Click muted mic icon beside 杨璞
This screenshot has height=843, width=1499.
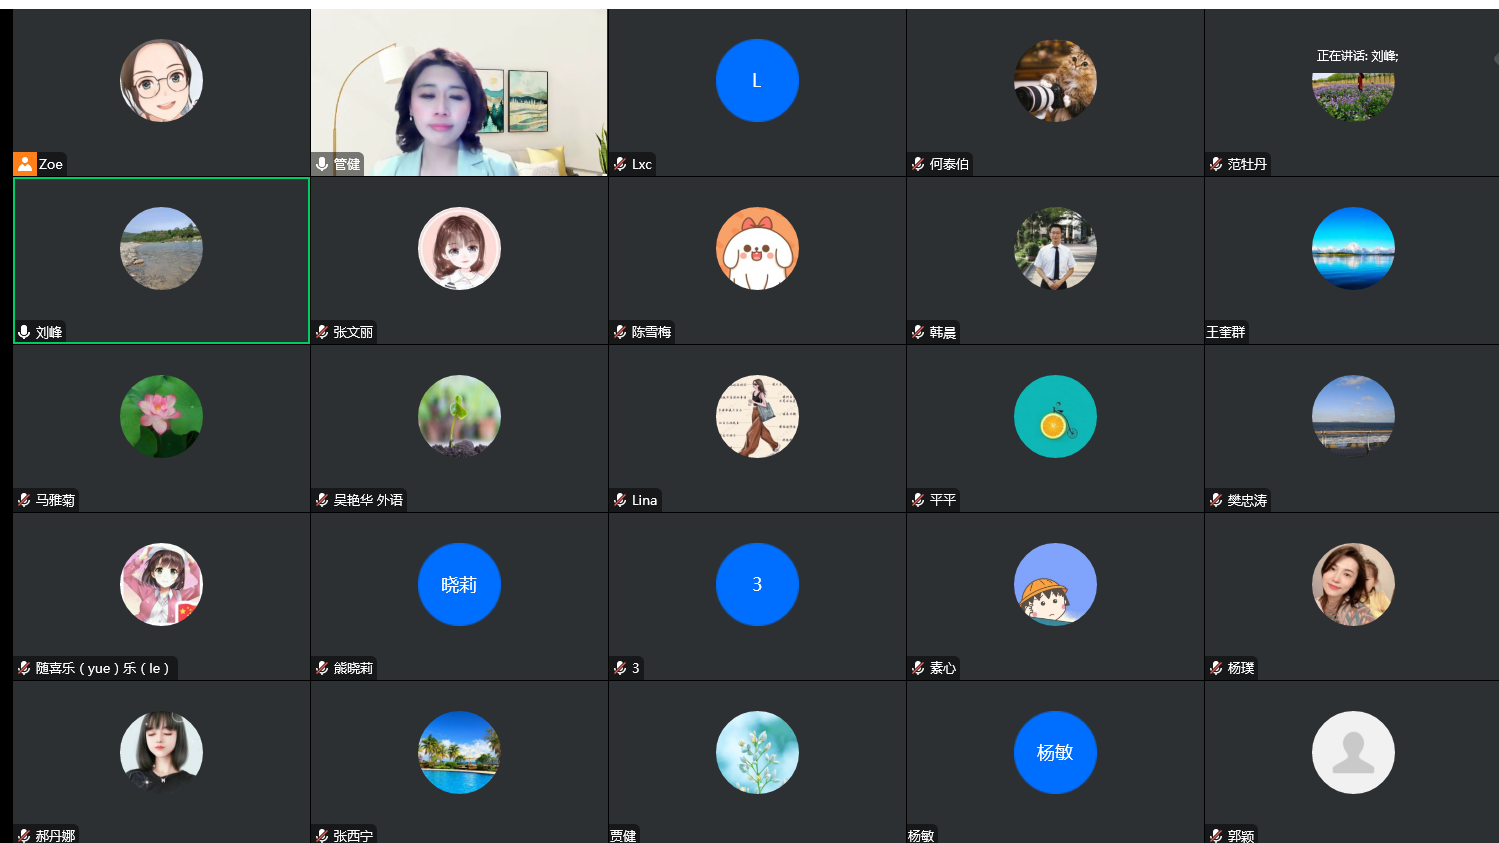(x=1216, y=668)
